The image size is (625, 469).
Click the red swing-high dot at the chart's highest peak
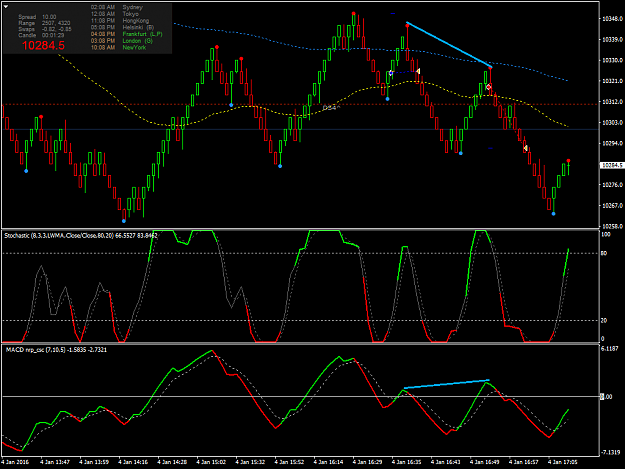[354, 14]
